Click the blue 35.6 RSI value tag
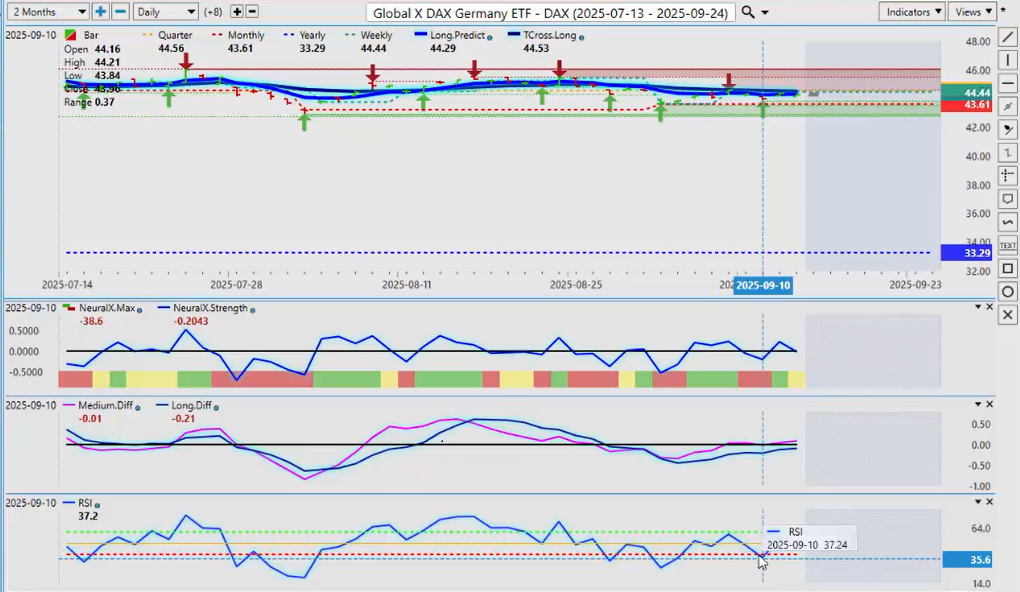The image size is (1020, 592). (966, 559)
